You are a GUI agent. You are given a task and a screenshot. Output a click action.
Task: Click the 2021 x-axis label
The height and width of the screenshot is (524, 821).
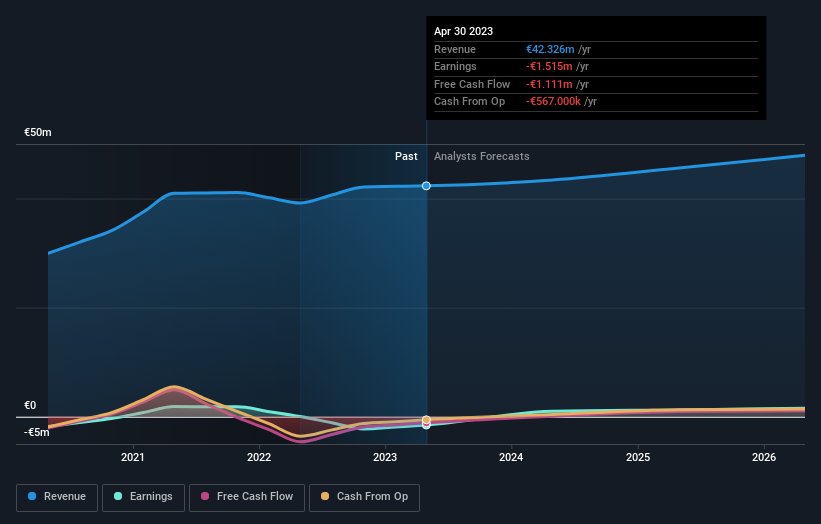coord(132,457)
